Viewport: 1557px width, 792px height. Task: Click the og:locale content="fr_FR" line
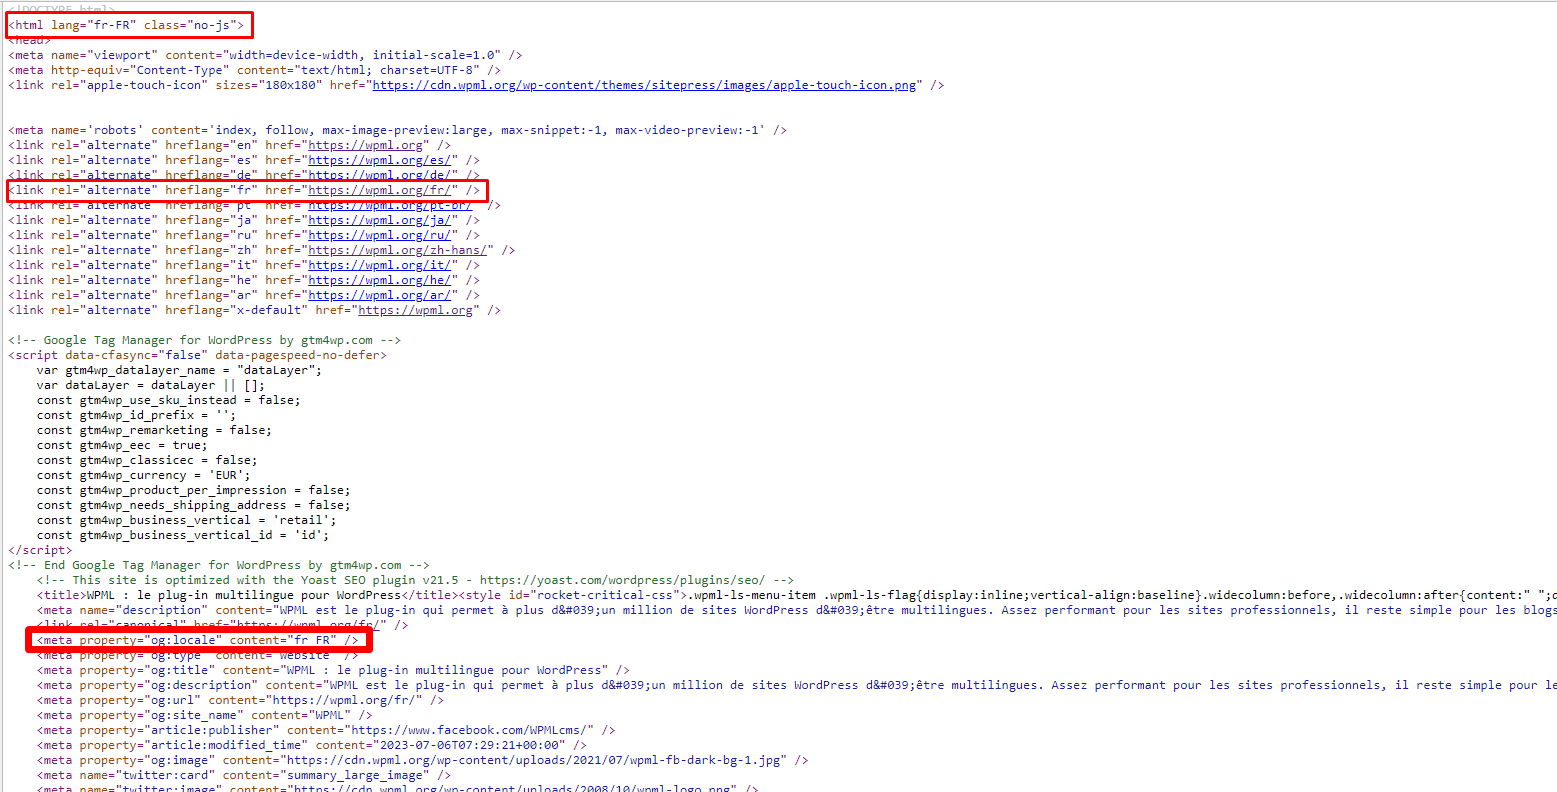coord(197,640)
